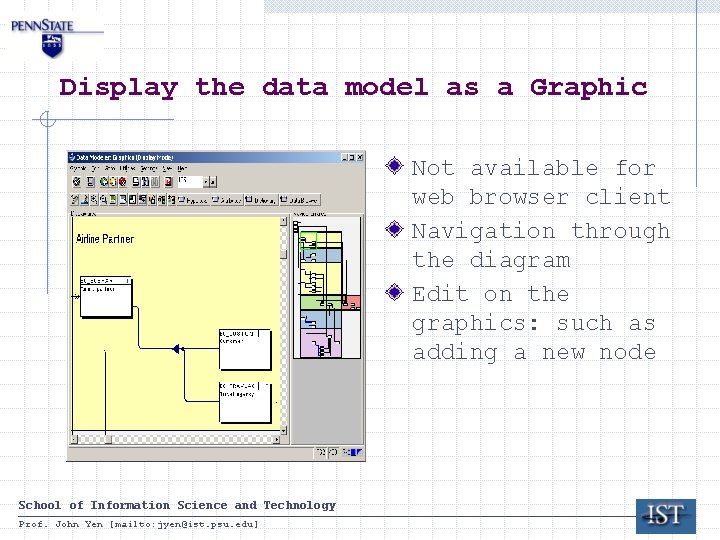
Task: Open the zoom percentage dropdown arrow
Action: pyautogui.click(x=206, y=182)
